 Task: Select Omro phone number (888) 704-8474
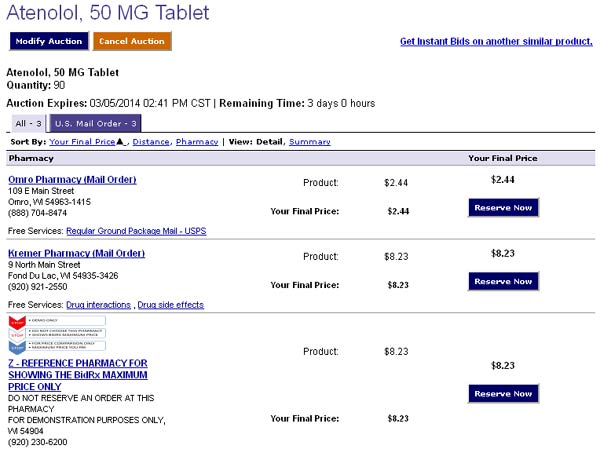(38, 213)
